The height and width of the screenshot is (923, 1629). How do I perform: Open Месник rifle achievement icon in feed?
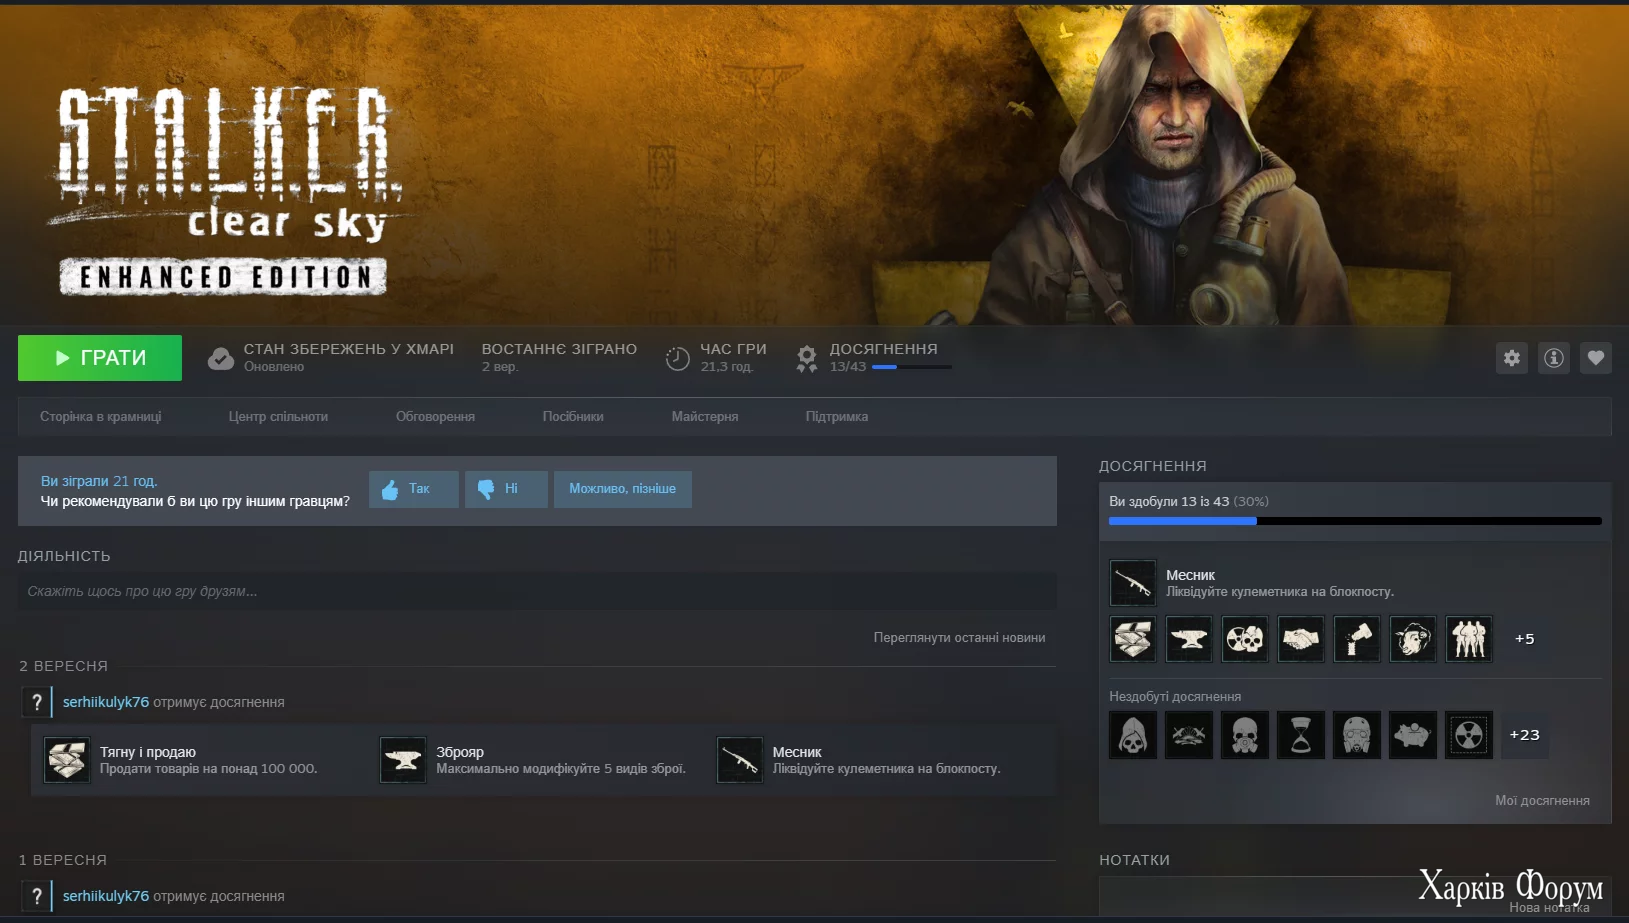[x=740, y=760]
